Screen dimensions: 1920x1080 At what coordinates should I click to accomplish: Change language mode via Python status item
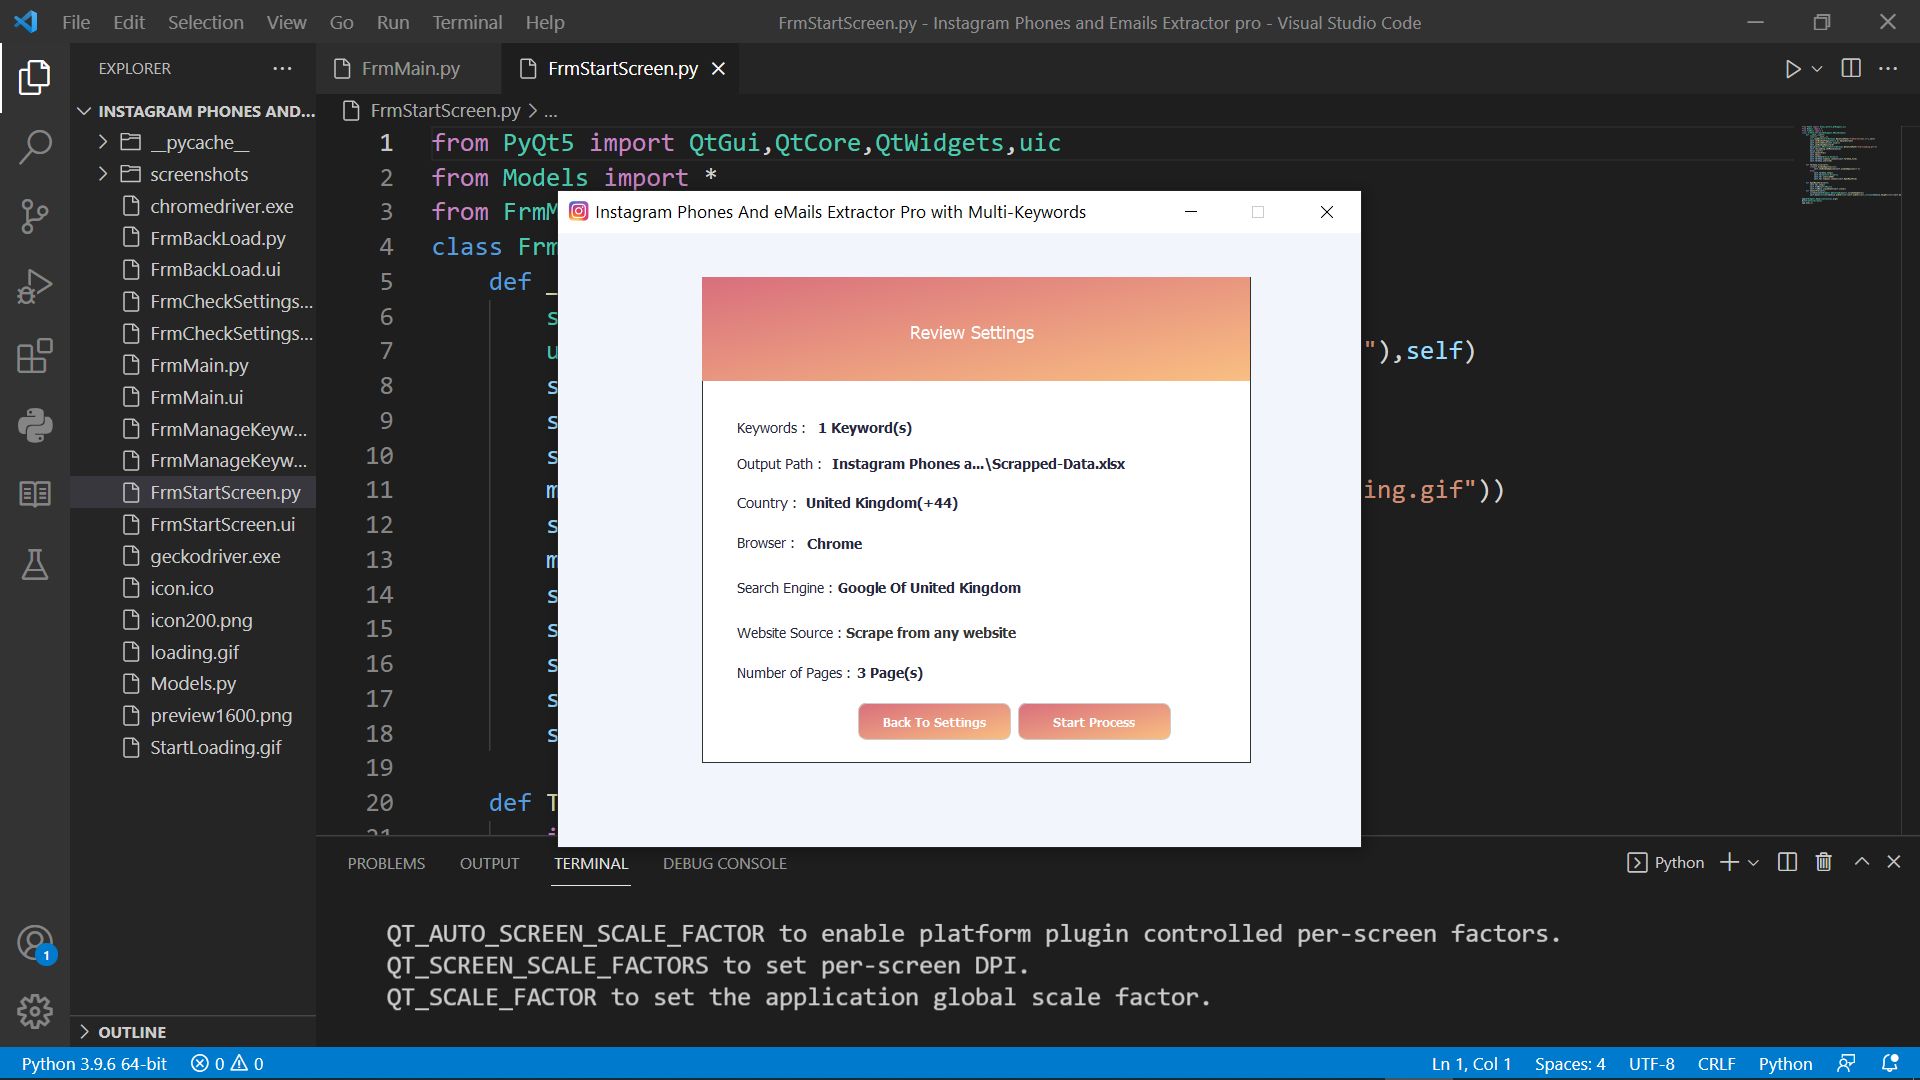coord(1785,1064)
